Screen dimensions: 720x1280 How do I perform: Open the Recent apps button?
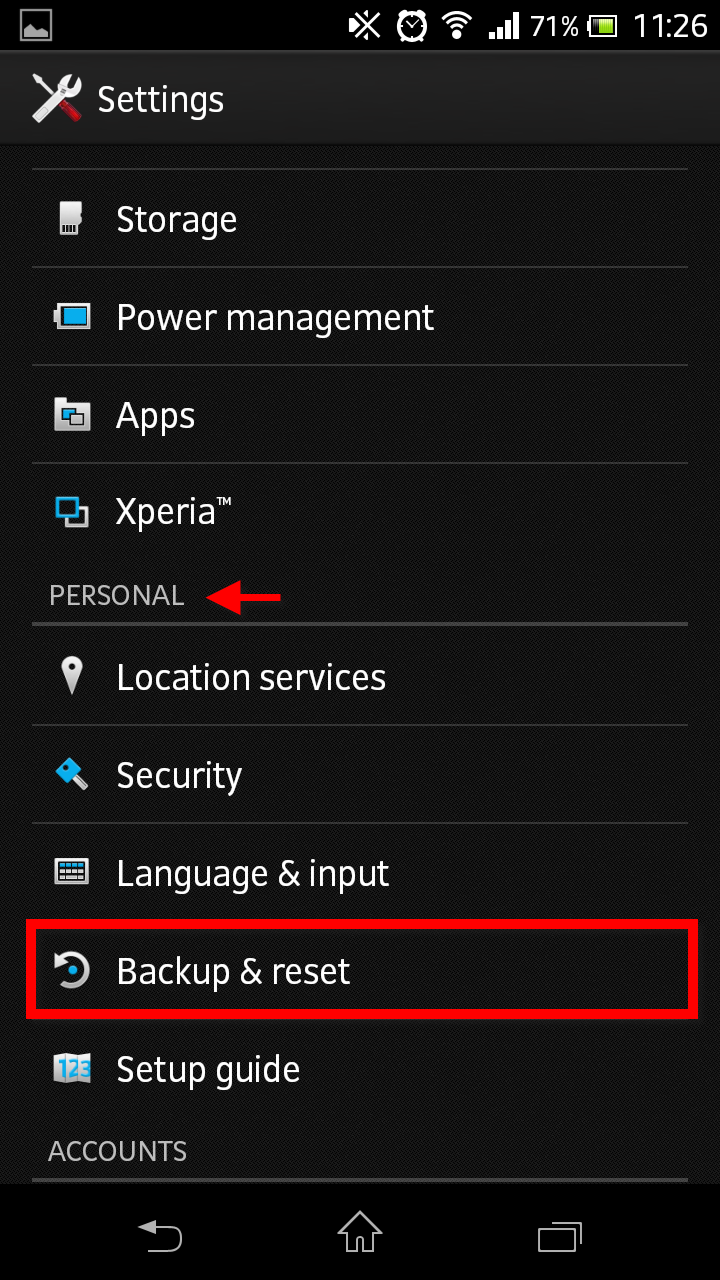point(560,1236)
